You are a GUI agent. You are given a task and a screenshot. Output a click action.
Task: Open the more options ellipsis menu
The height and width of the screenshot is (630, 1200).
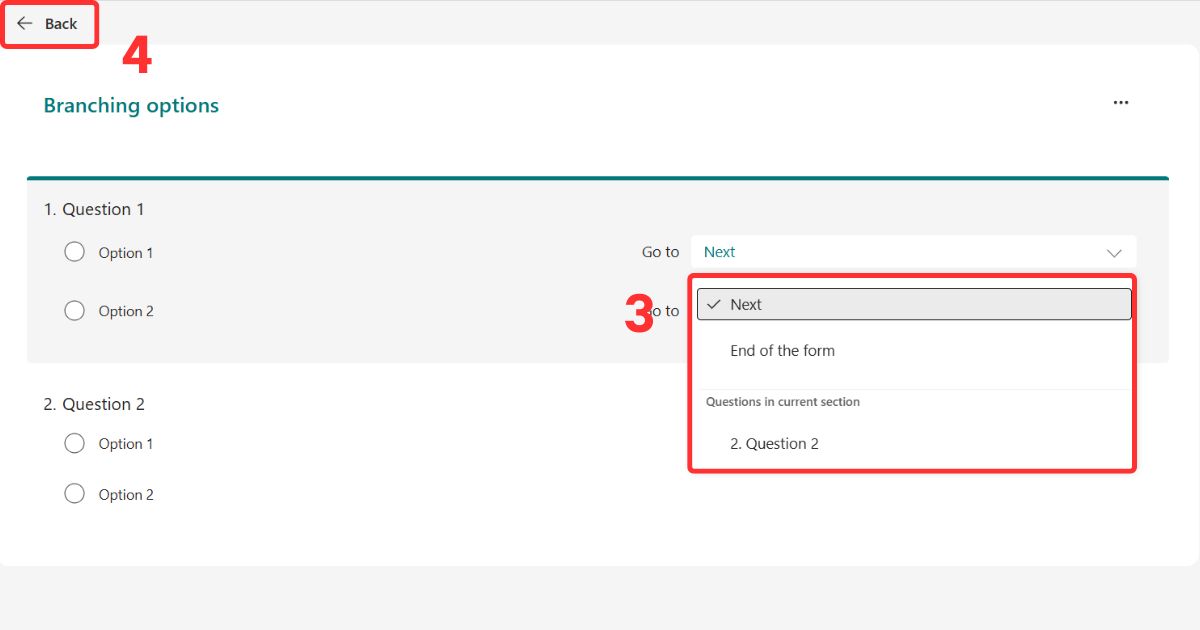pyautogui.click(x=1120, y=102)
